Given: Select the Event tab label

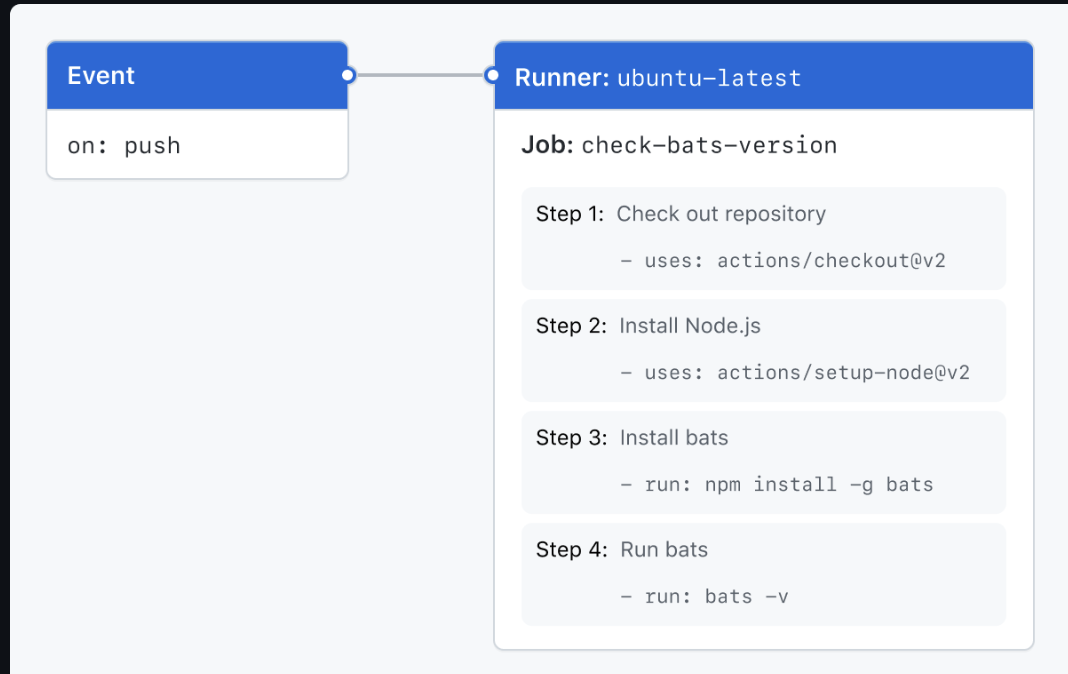Looking at the screenshot, I should click(100, 74).
